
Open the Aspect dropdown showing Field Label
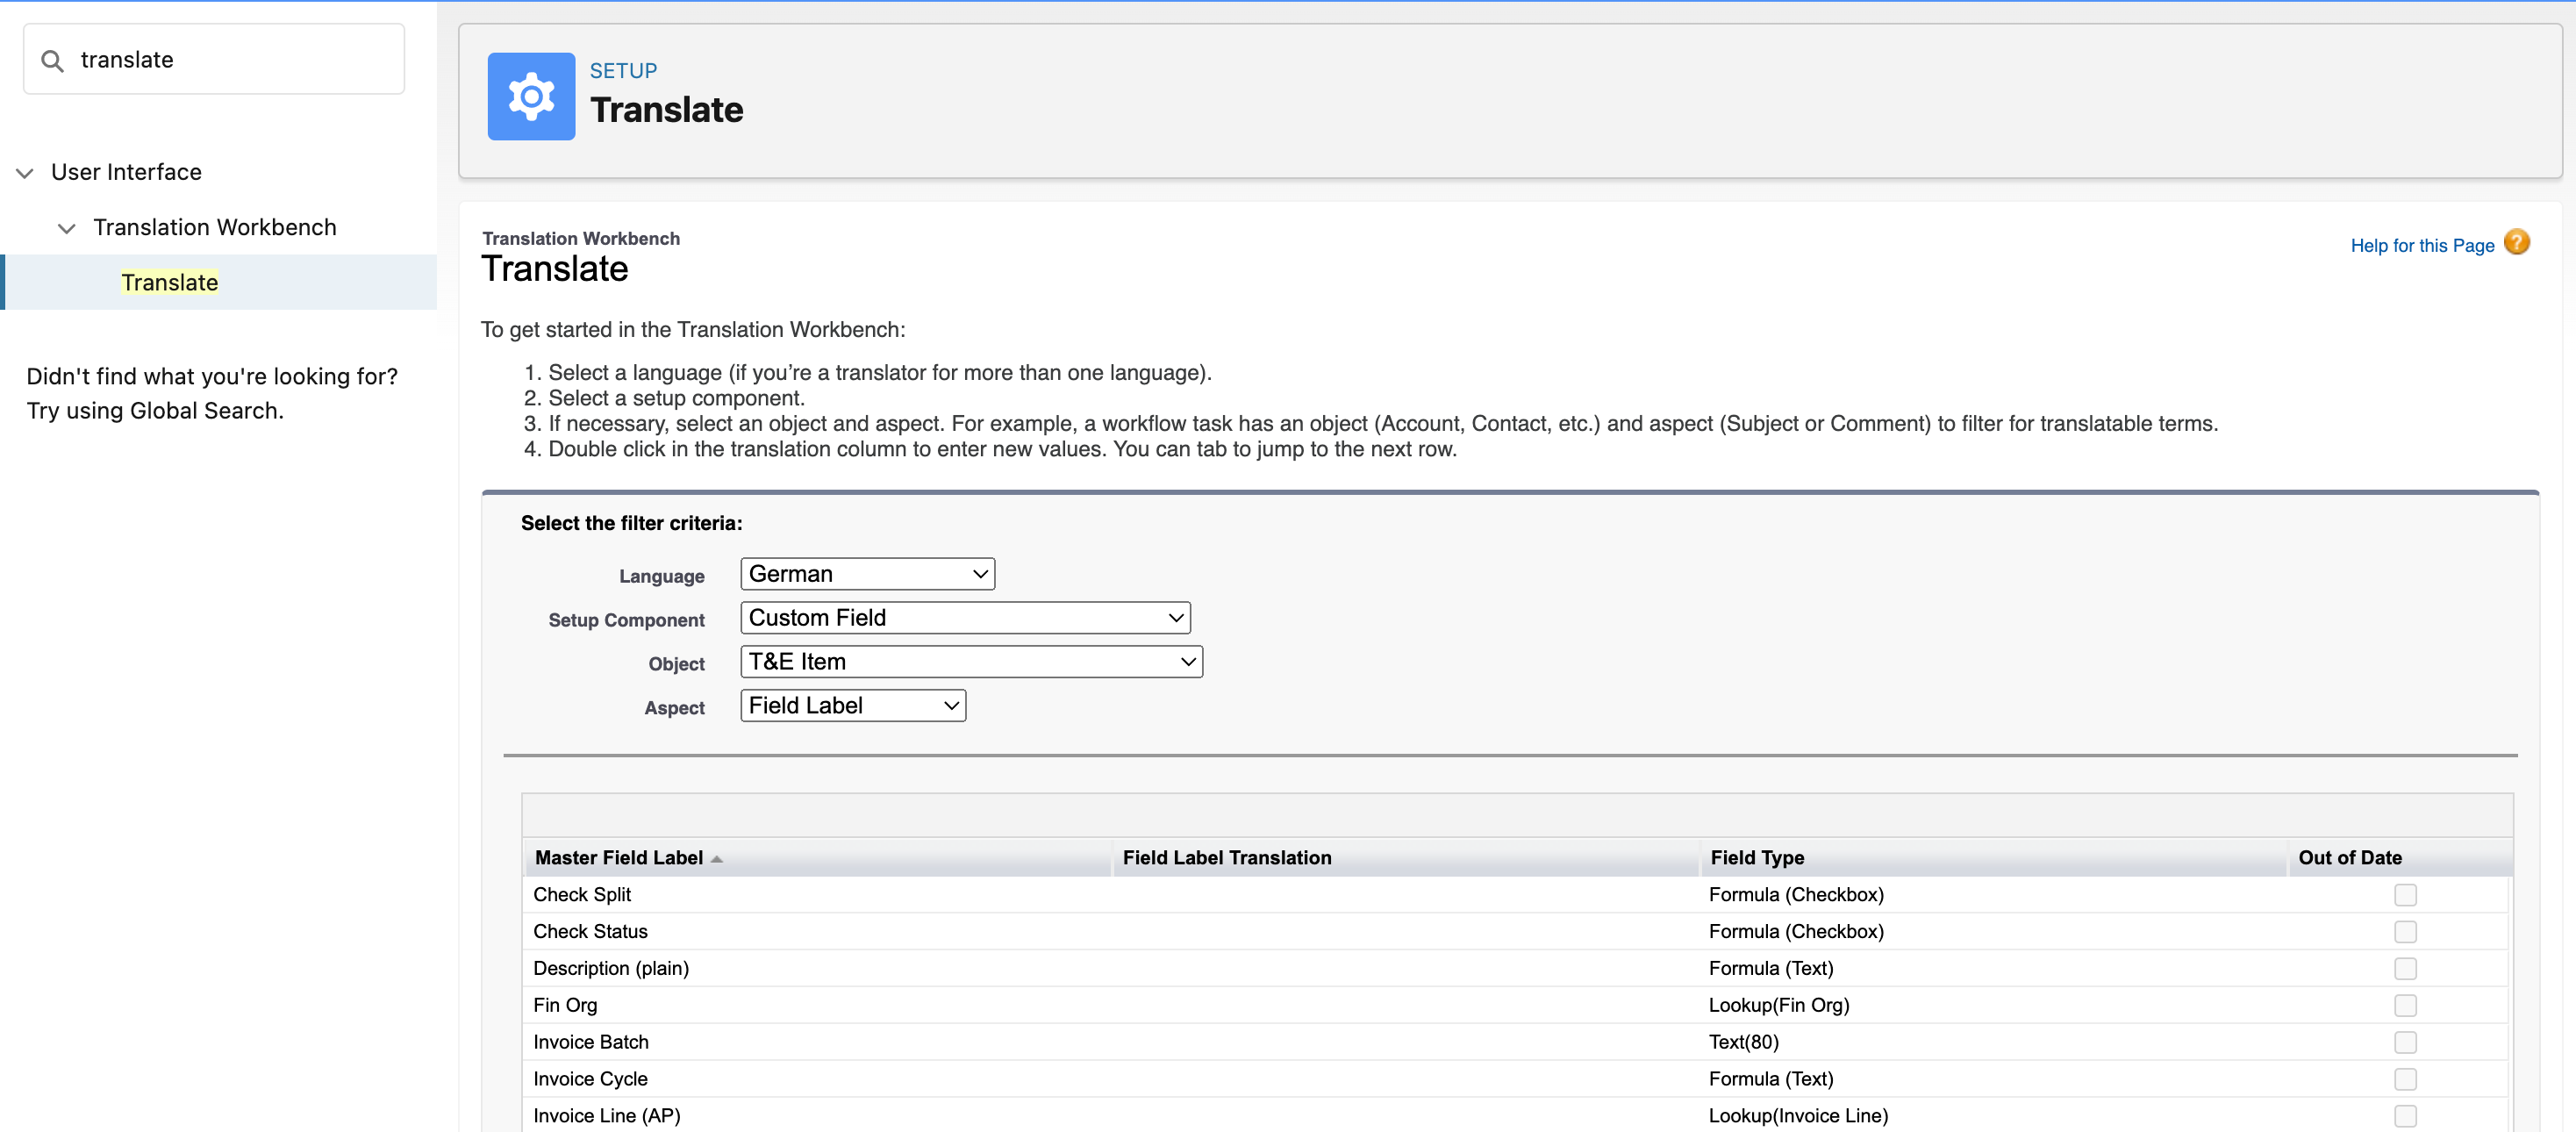coord(852,706)
